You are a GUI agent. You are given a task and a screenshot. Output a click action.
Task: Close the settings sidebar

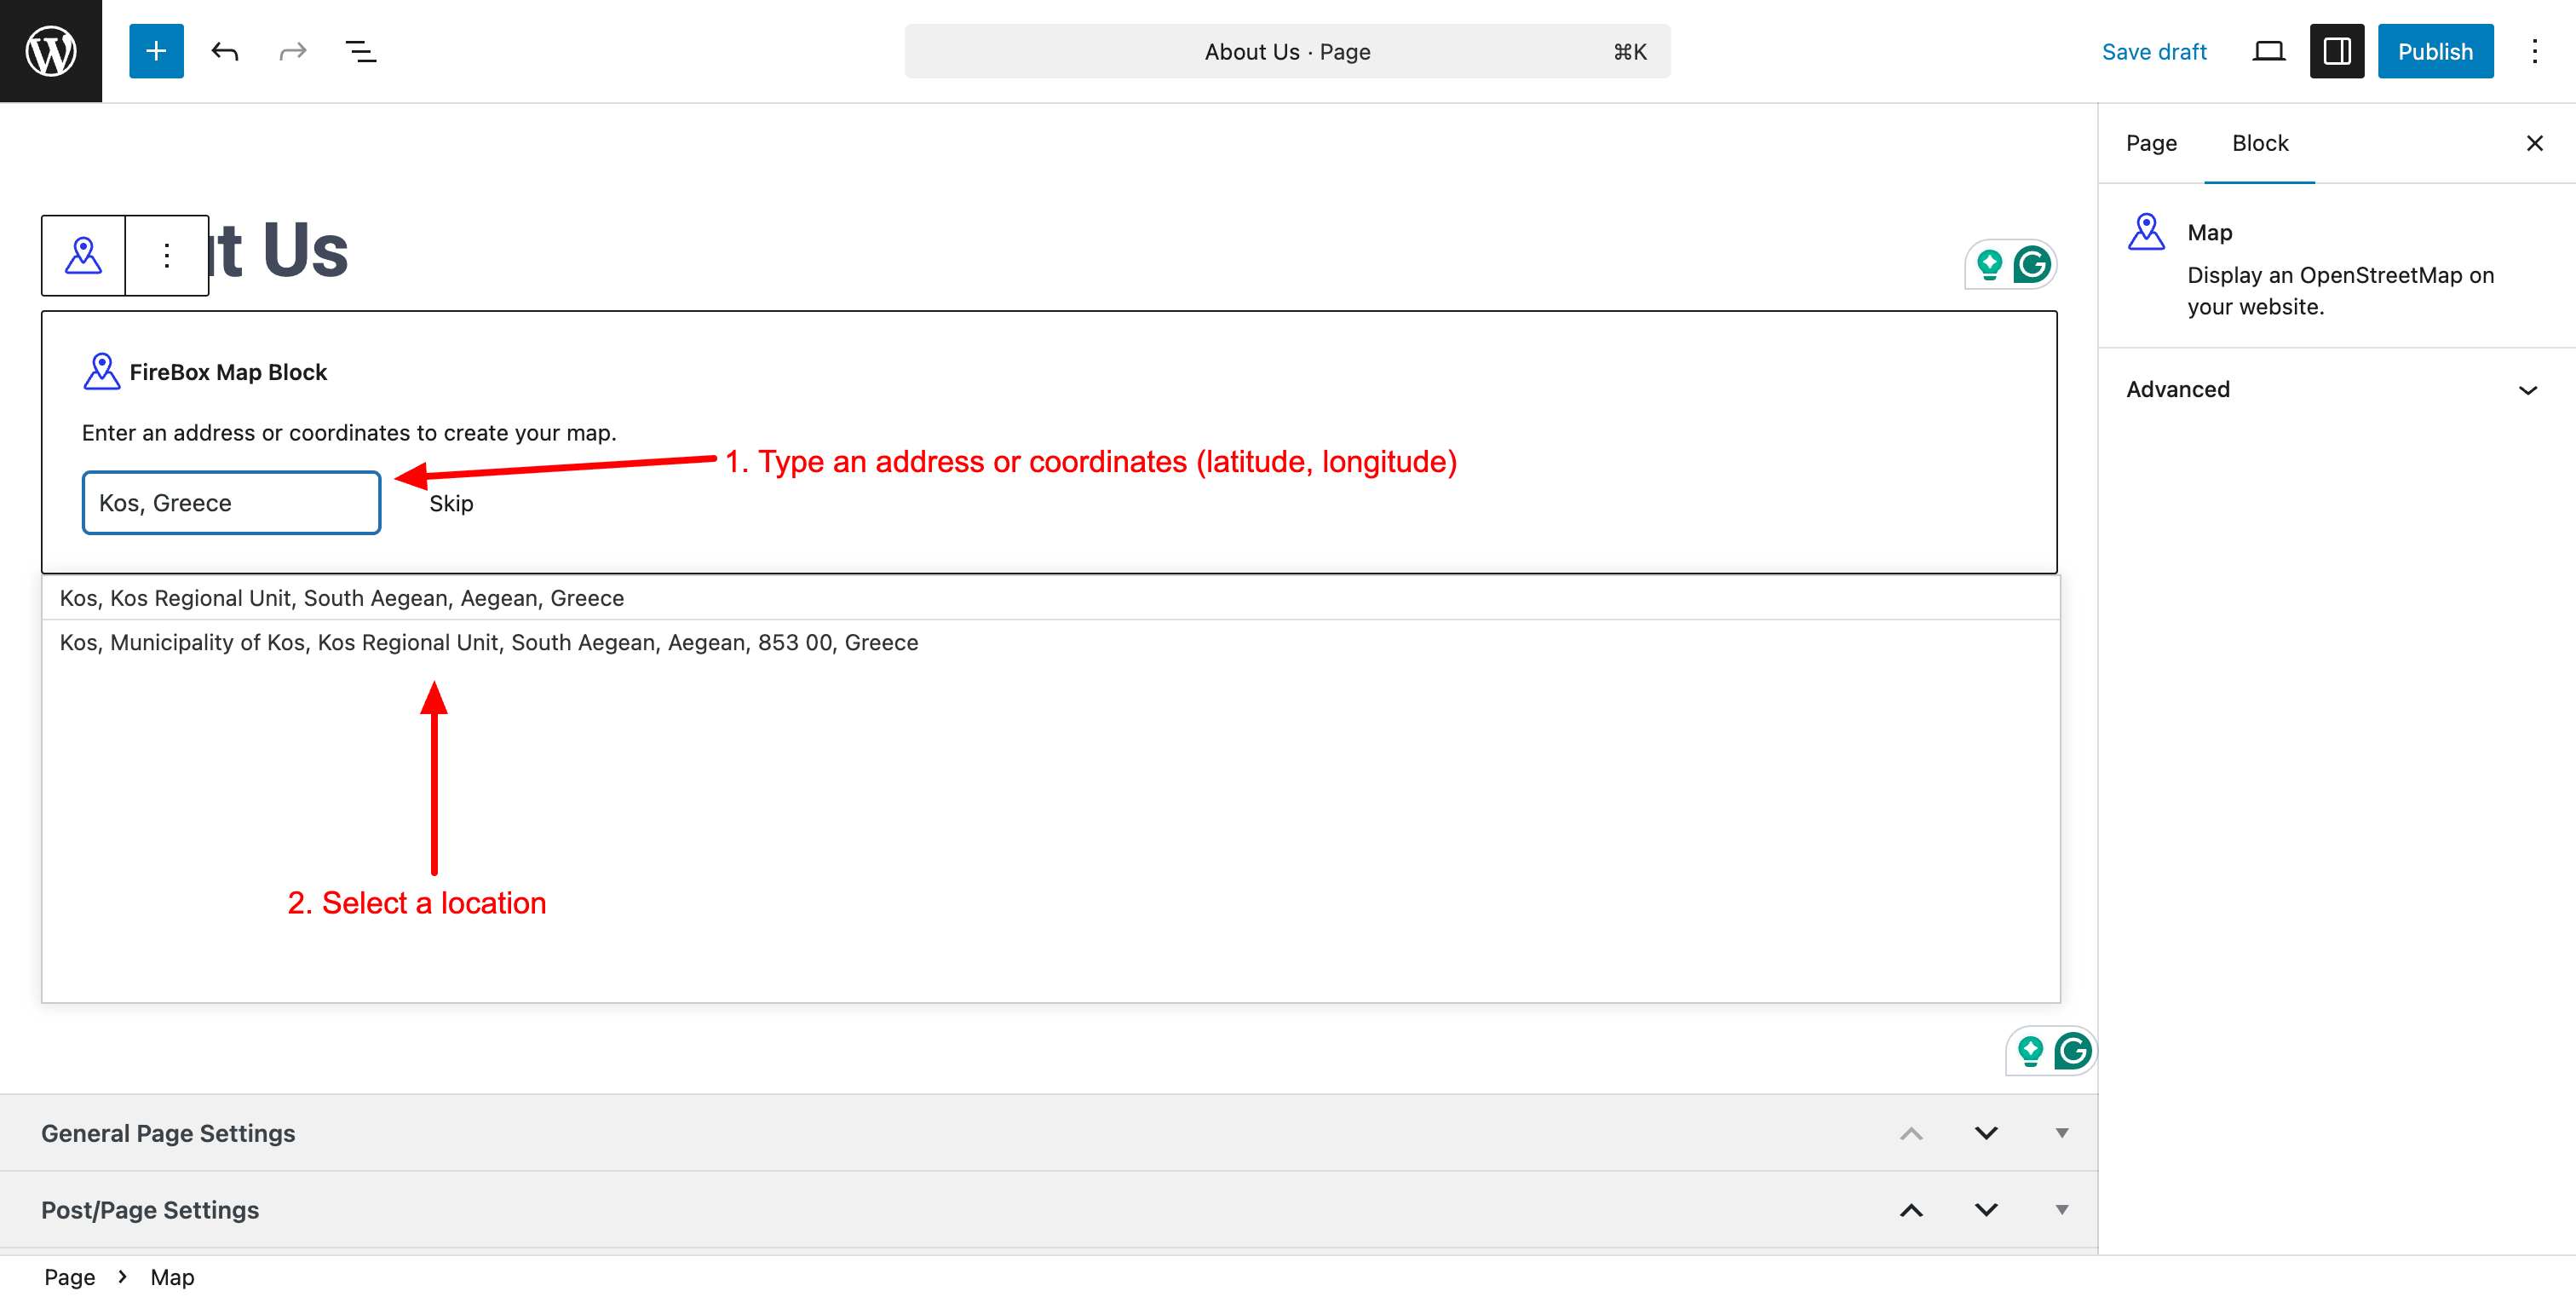click(x=2534, y=143)
